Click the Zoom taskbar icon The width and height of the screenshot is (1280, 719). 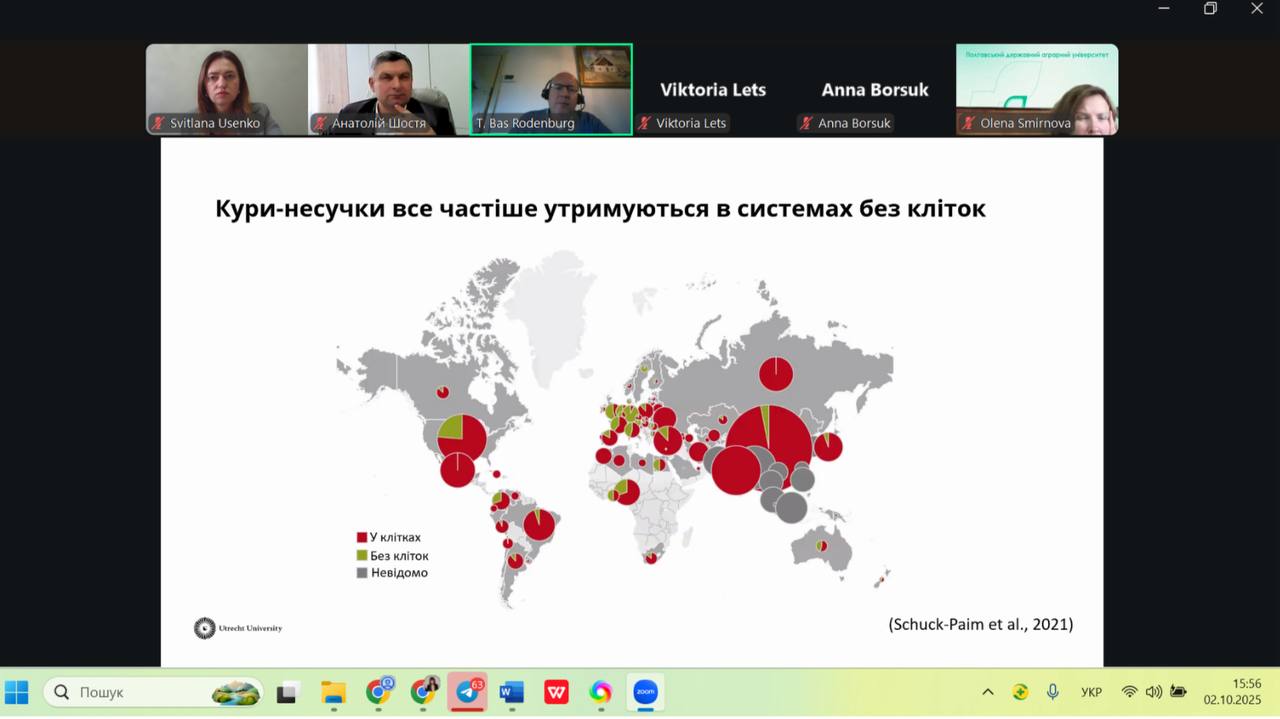645,692
